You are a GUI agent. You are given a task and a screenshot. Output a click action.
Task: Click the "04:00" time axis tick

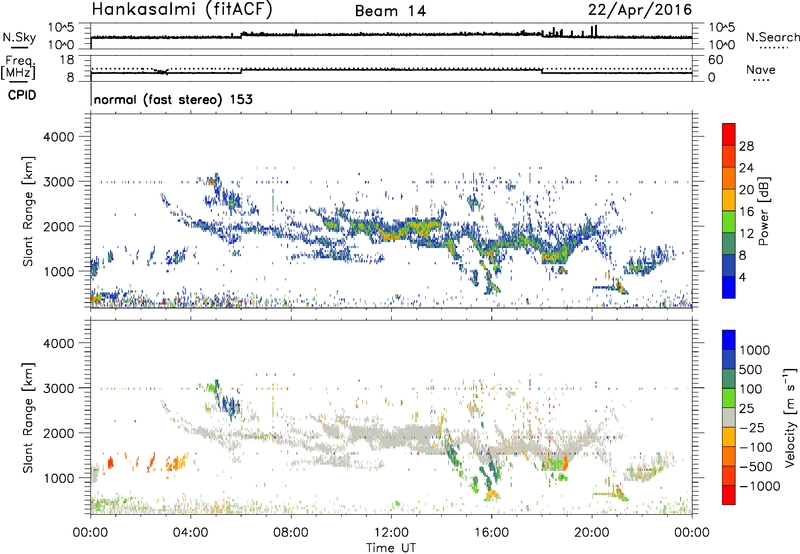[x=191, y=533]
